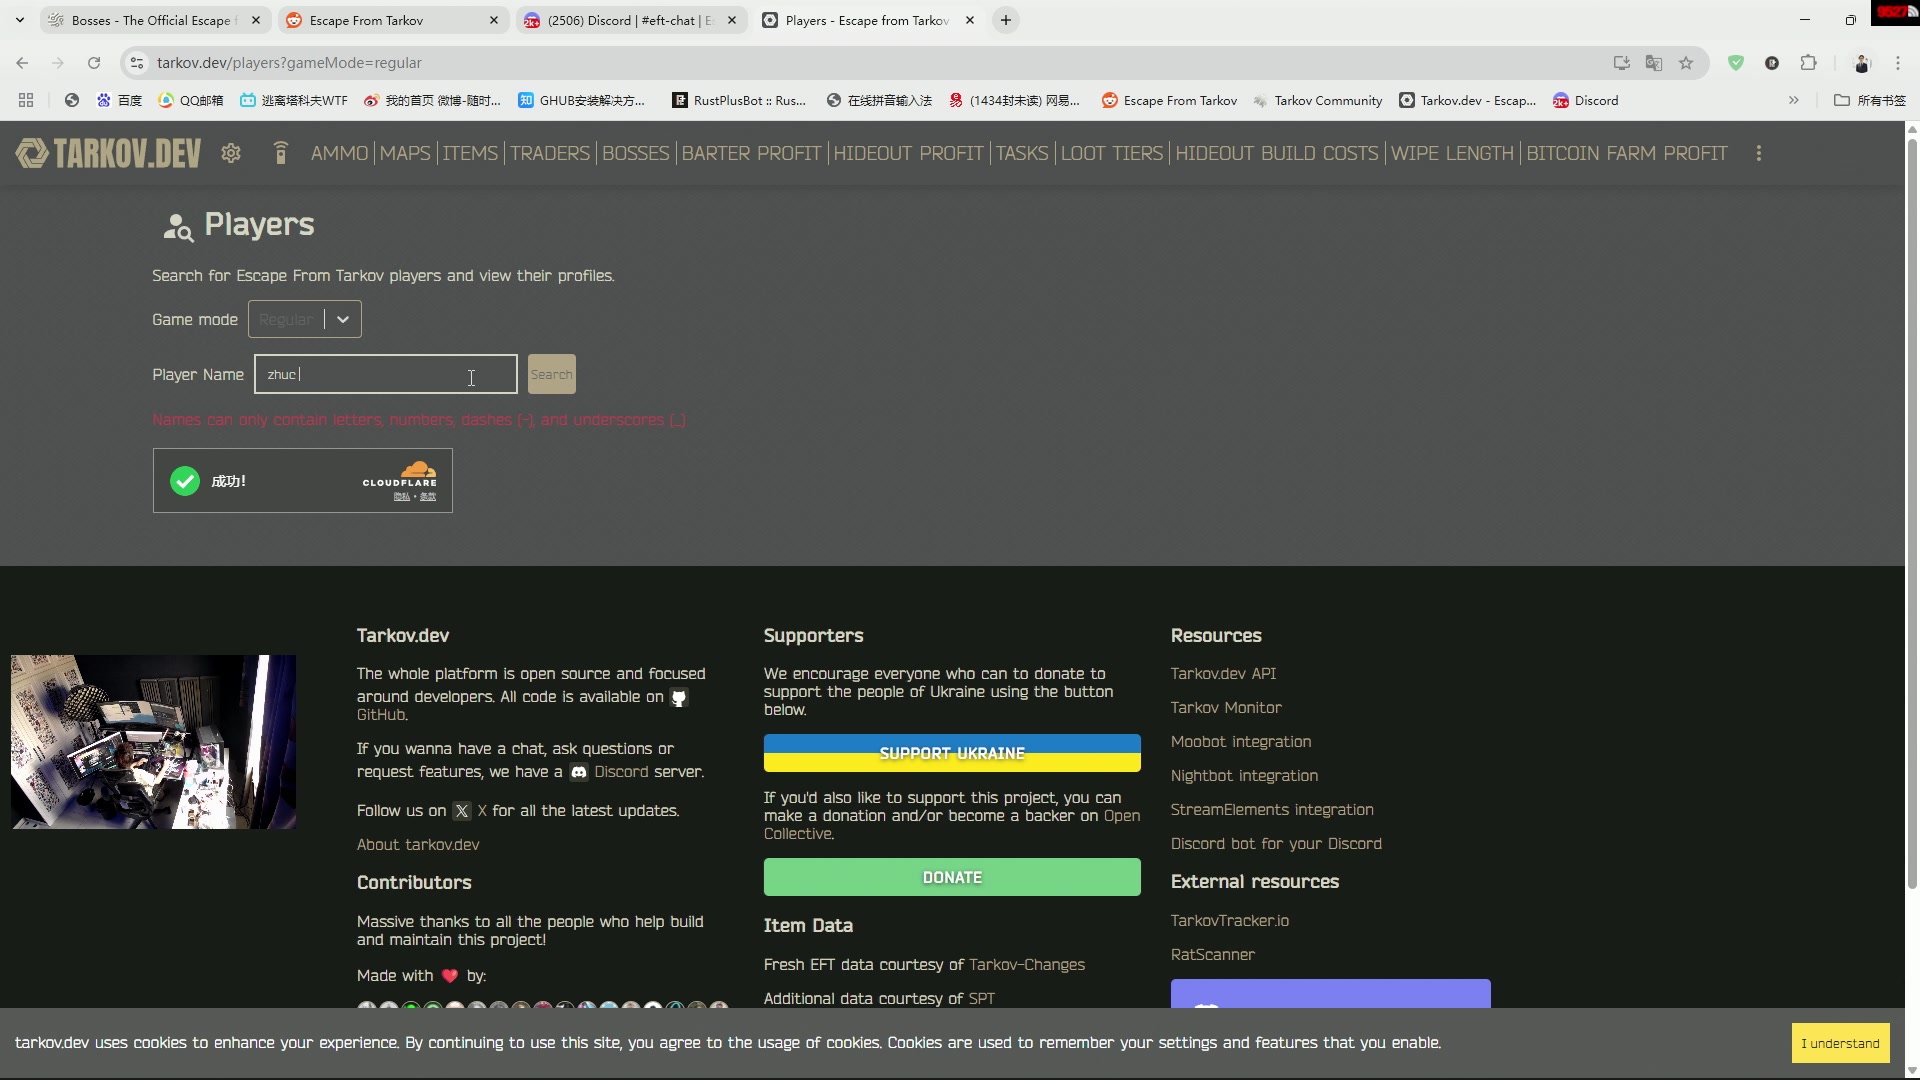Screen dimensions: 1920x1080
Task: Open the 所有书签 bookmarks folder
Action: 1870,100
